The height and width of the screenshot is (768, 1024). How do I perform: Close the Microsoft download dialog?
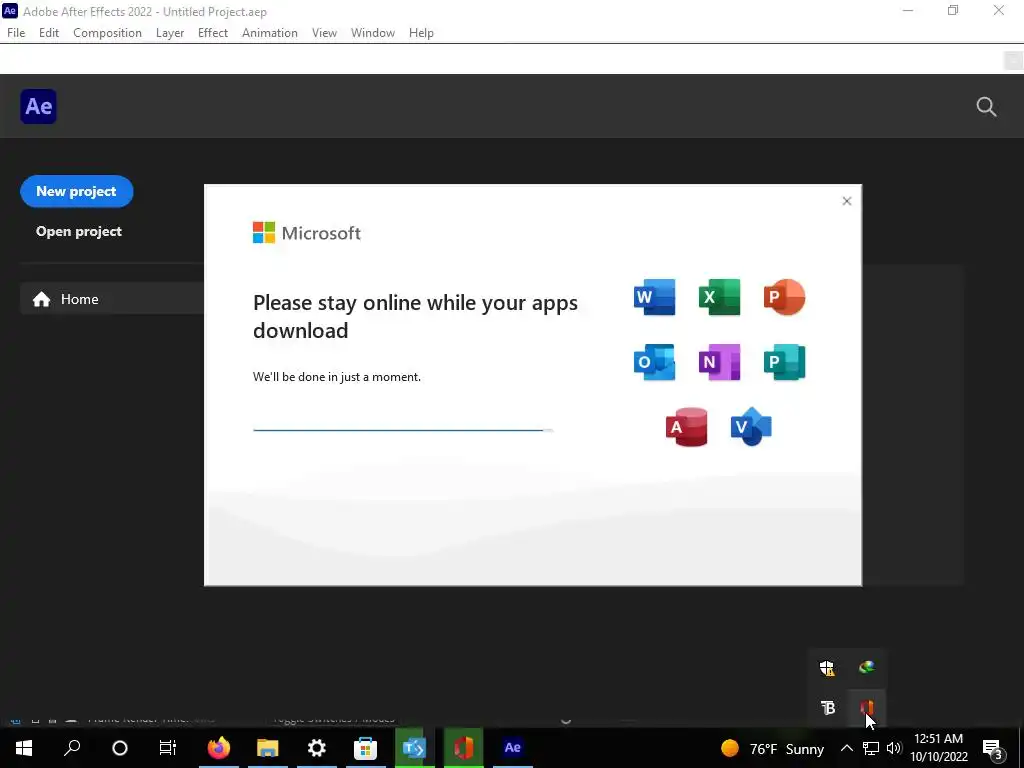(846, 201)
